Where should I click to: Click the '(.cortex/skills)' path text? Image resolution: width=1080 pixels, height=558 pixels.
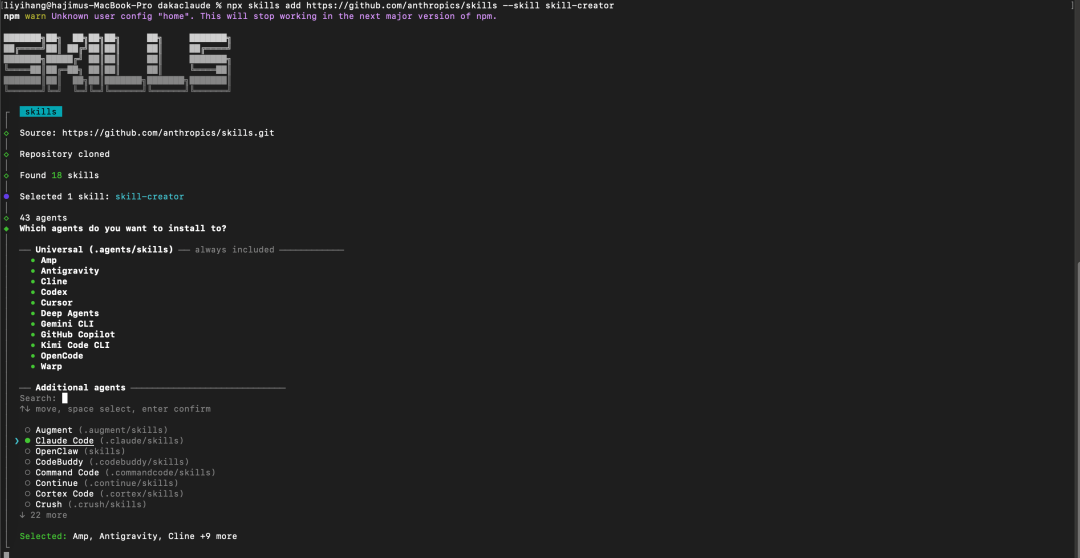pyautogui.click(x=142, y=494)
